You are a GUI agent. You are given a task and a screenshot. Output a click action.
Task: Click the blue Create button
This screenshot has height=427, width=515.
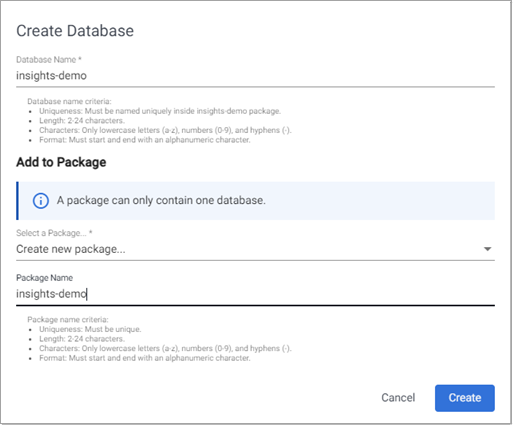coord(465,398)
